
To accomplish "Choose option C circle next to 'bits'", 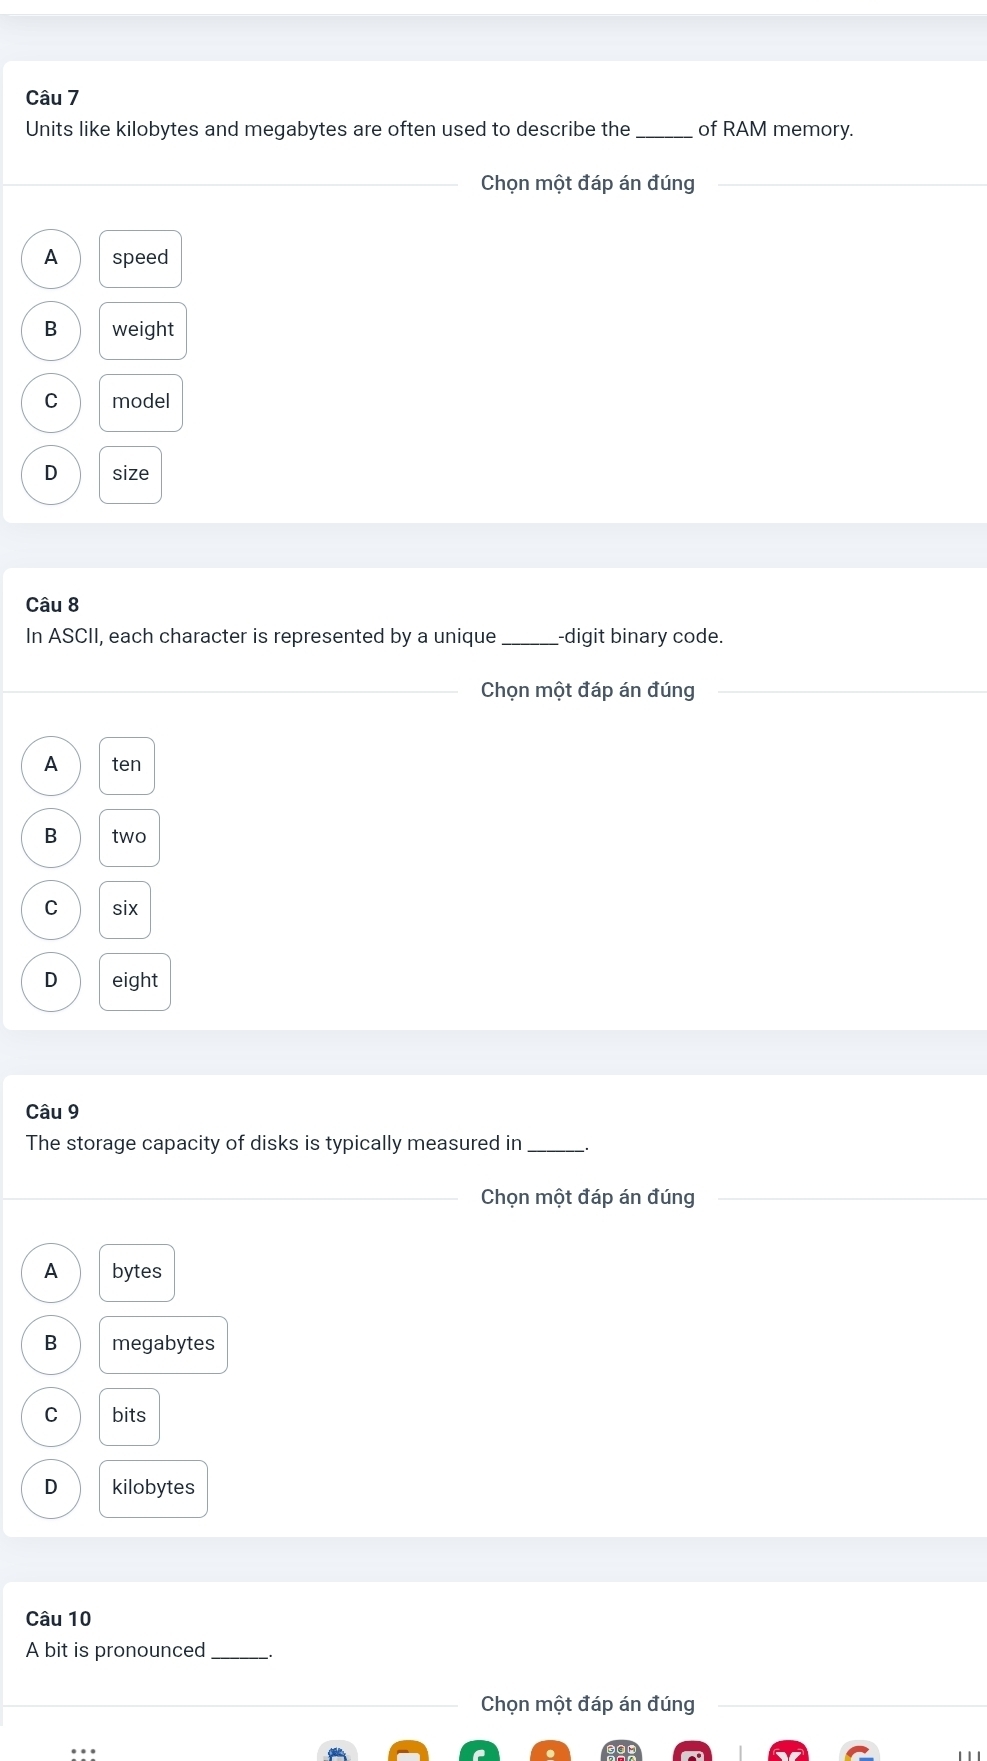I will (x=51, y=1417).
